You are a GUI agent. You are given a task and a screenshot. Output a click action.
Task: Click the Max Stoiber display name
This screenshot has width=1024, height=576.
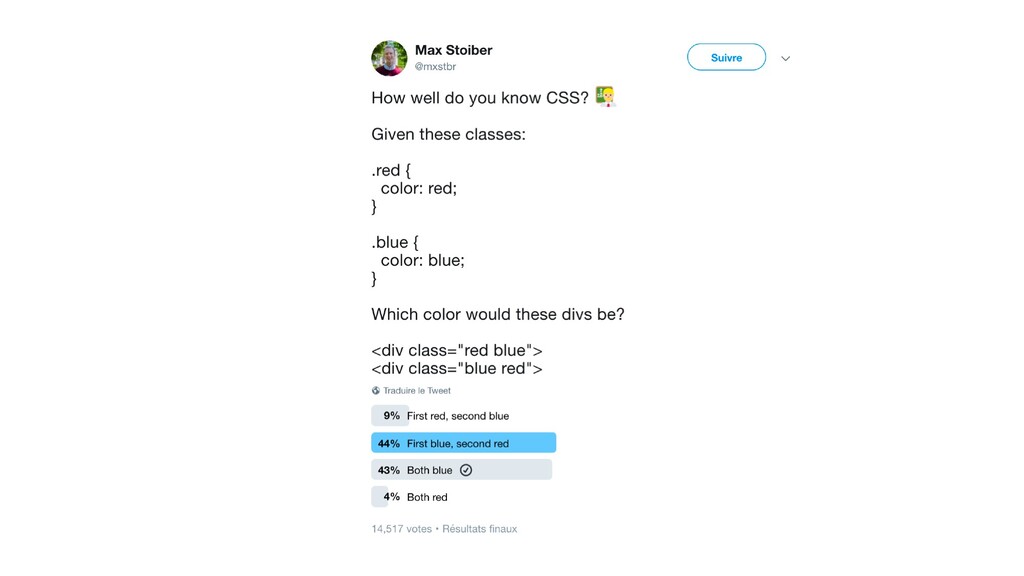point(453,50)
